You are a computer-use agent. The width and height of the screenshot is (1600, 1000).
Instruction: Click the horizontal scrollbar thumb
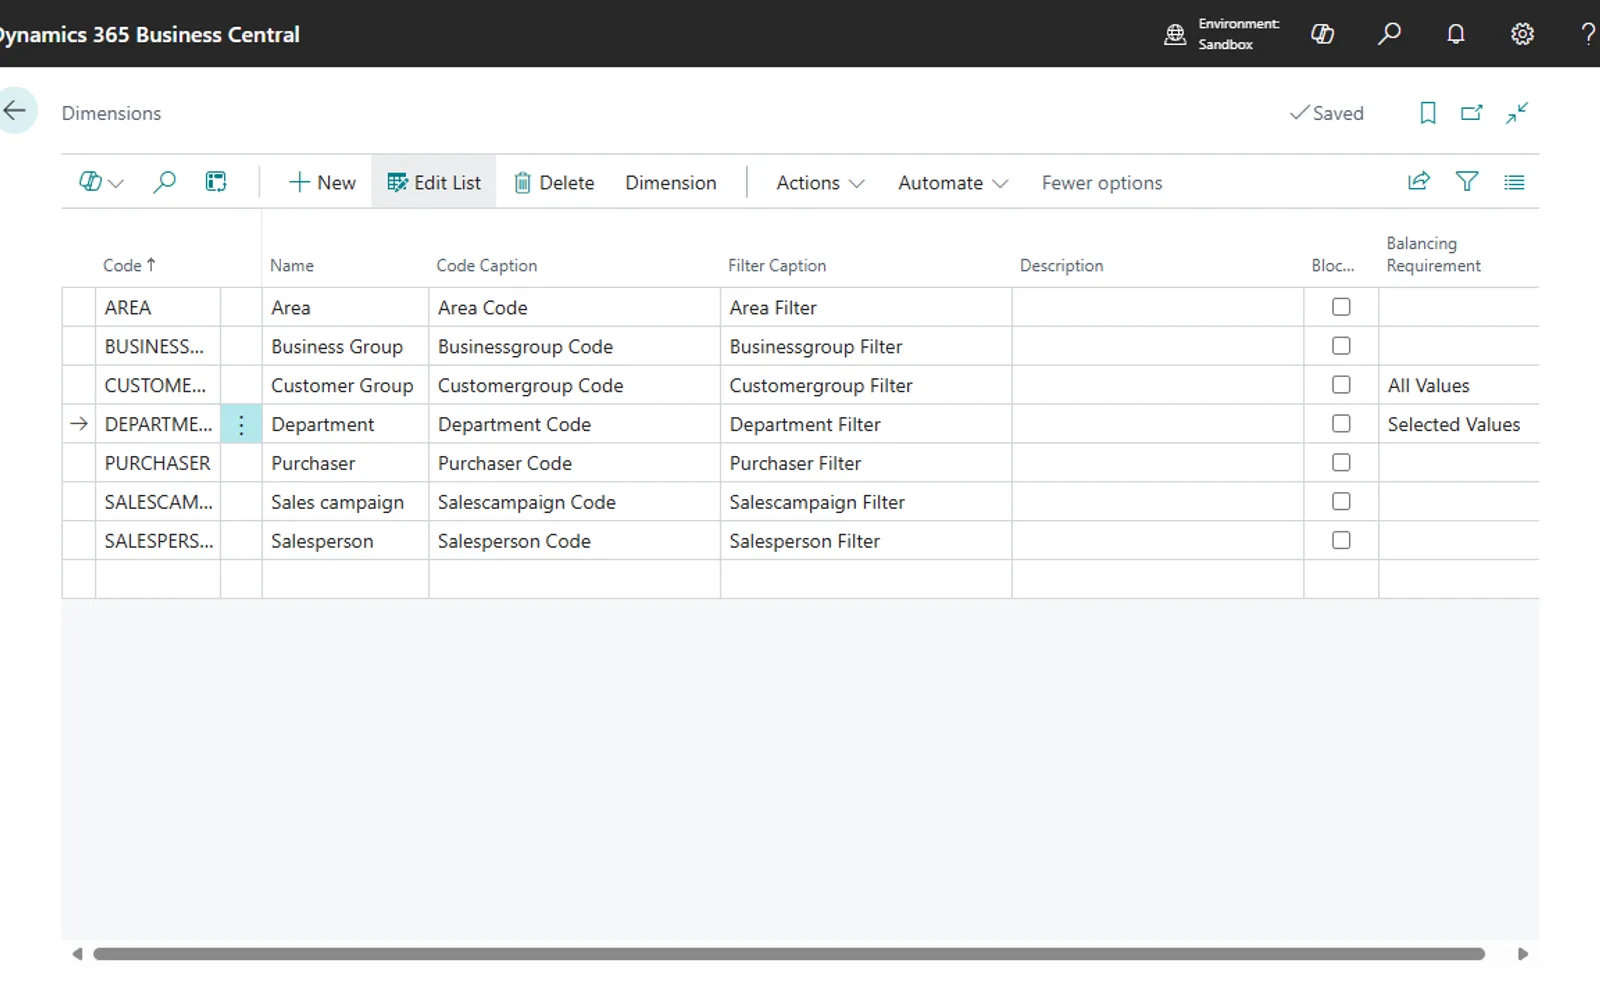(789, 954)
